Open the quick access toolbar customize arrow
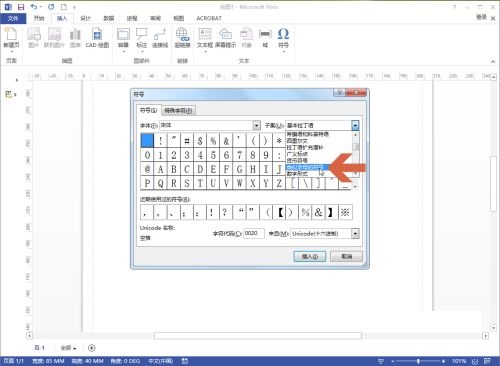 pyautogui.click(x=74, y=7)
